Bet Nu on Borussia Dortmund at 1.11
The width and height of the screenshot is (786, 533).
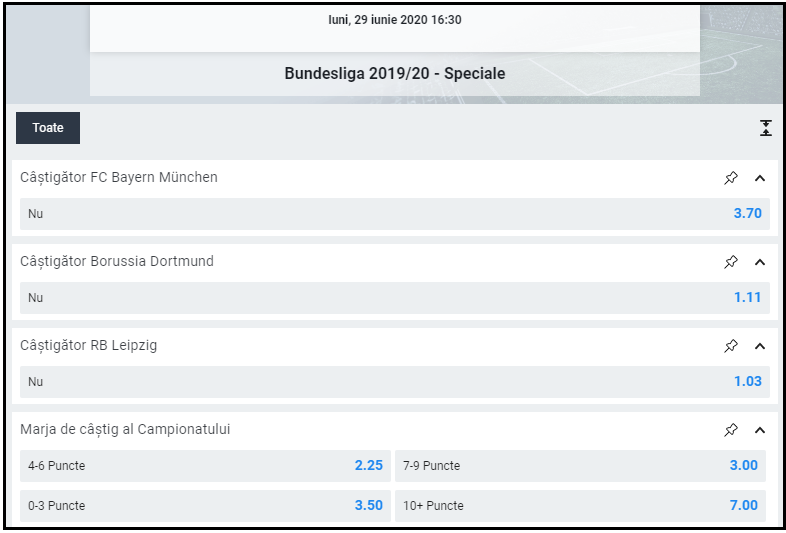pyautogui.click(x=394, y=298)
